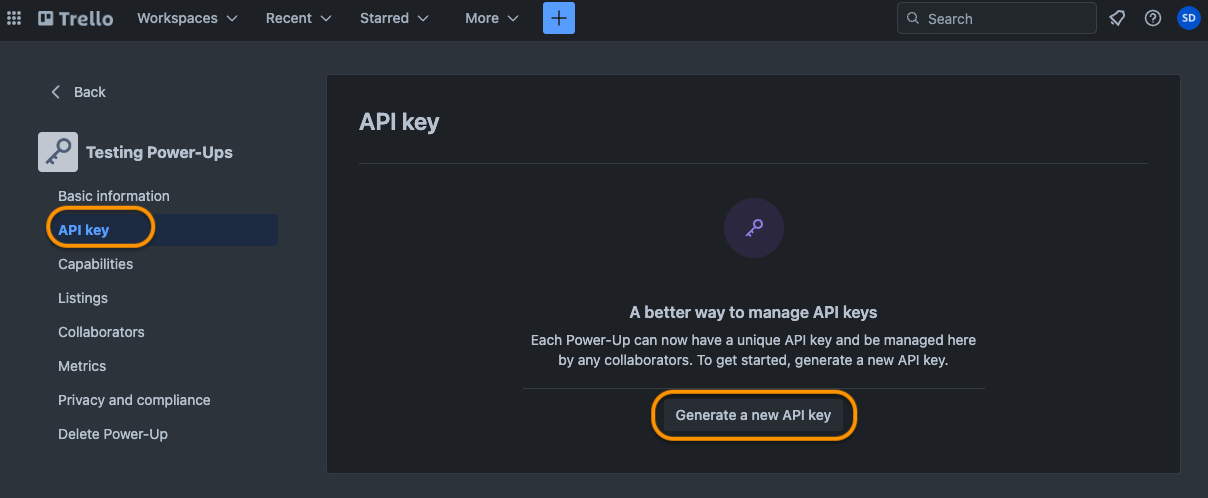
Task: Open notifications via rocket icon
Action: click(x=1117, y=18)
